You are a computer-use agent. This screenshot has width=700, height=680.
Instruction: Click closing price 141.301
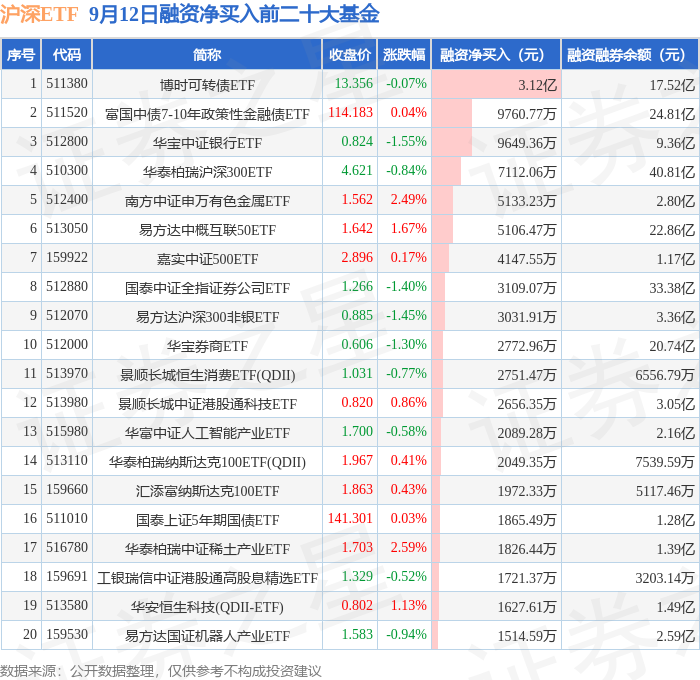(350, 519)
